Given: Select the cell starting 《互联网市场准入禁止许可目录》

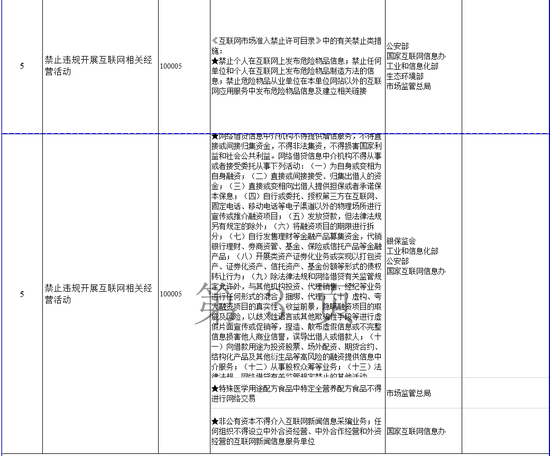Looking at the screenshot, I should coord(297,66).
